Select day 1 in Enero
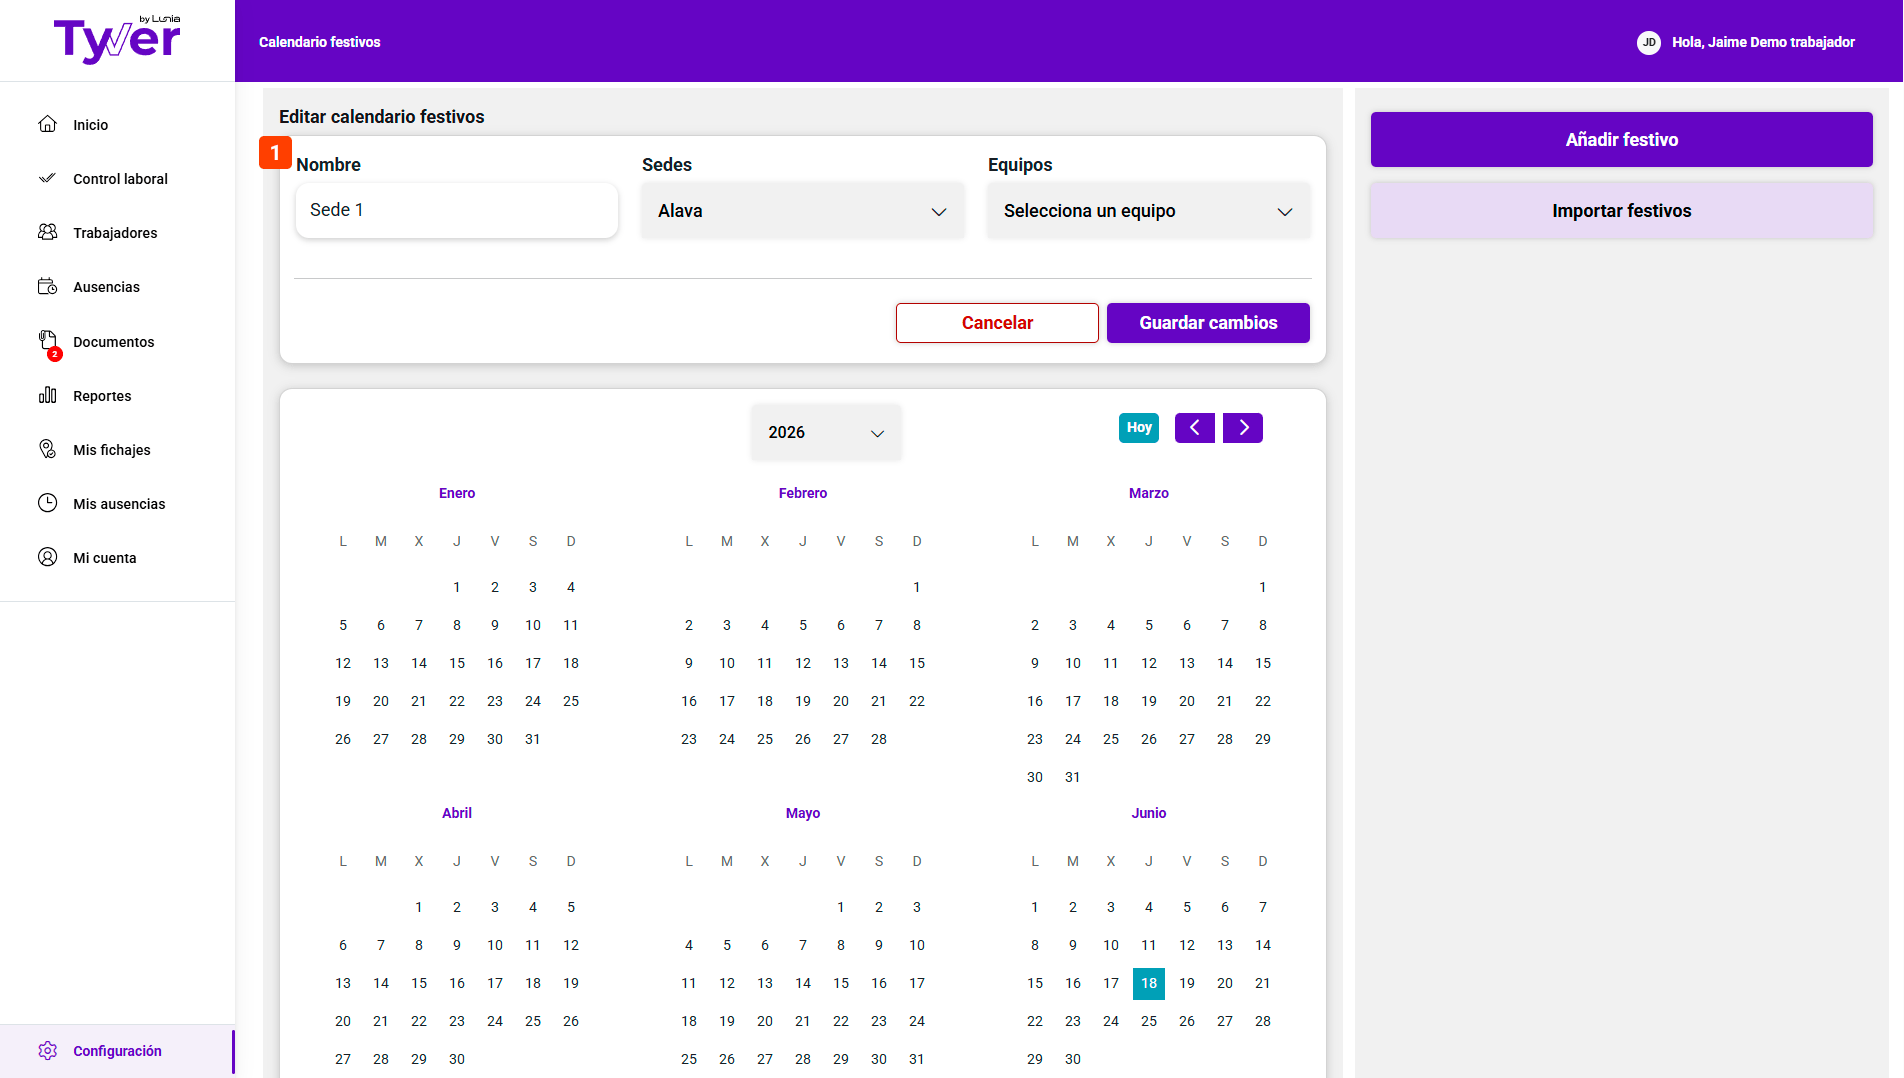The image size is (1904, 1078). click(457, 587)
